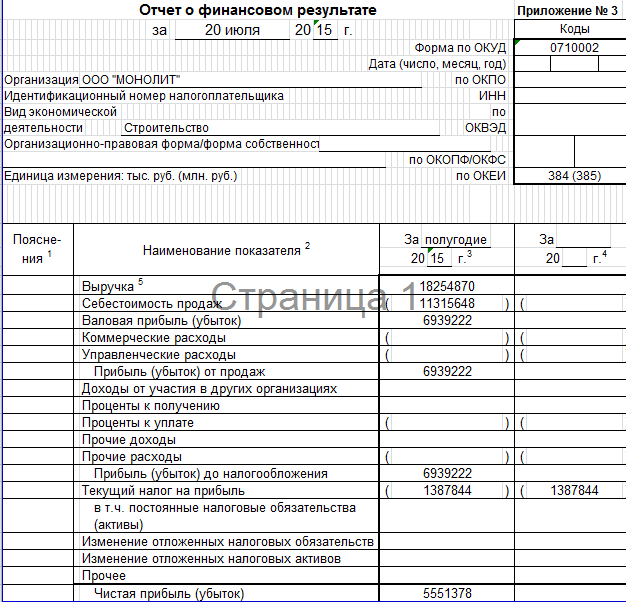Select the 'Коммерческие расходы' row label
The width and height of the screenshot is (626, 602).
pos(154,338)
